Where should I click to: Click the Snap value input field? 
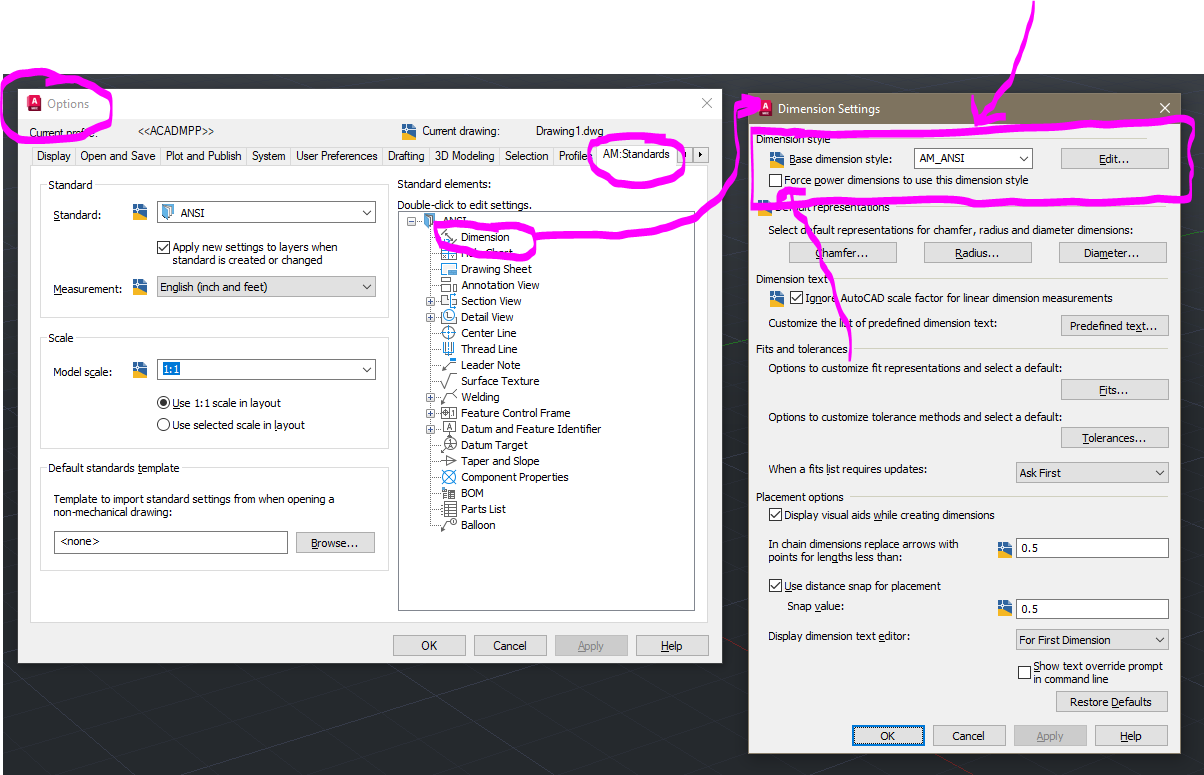1090,608
